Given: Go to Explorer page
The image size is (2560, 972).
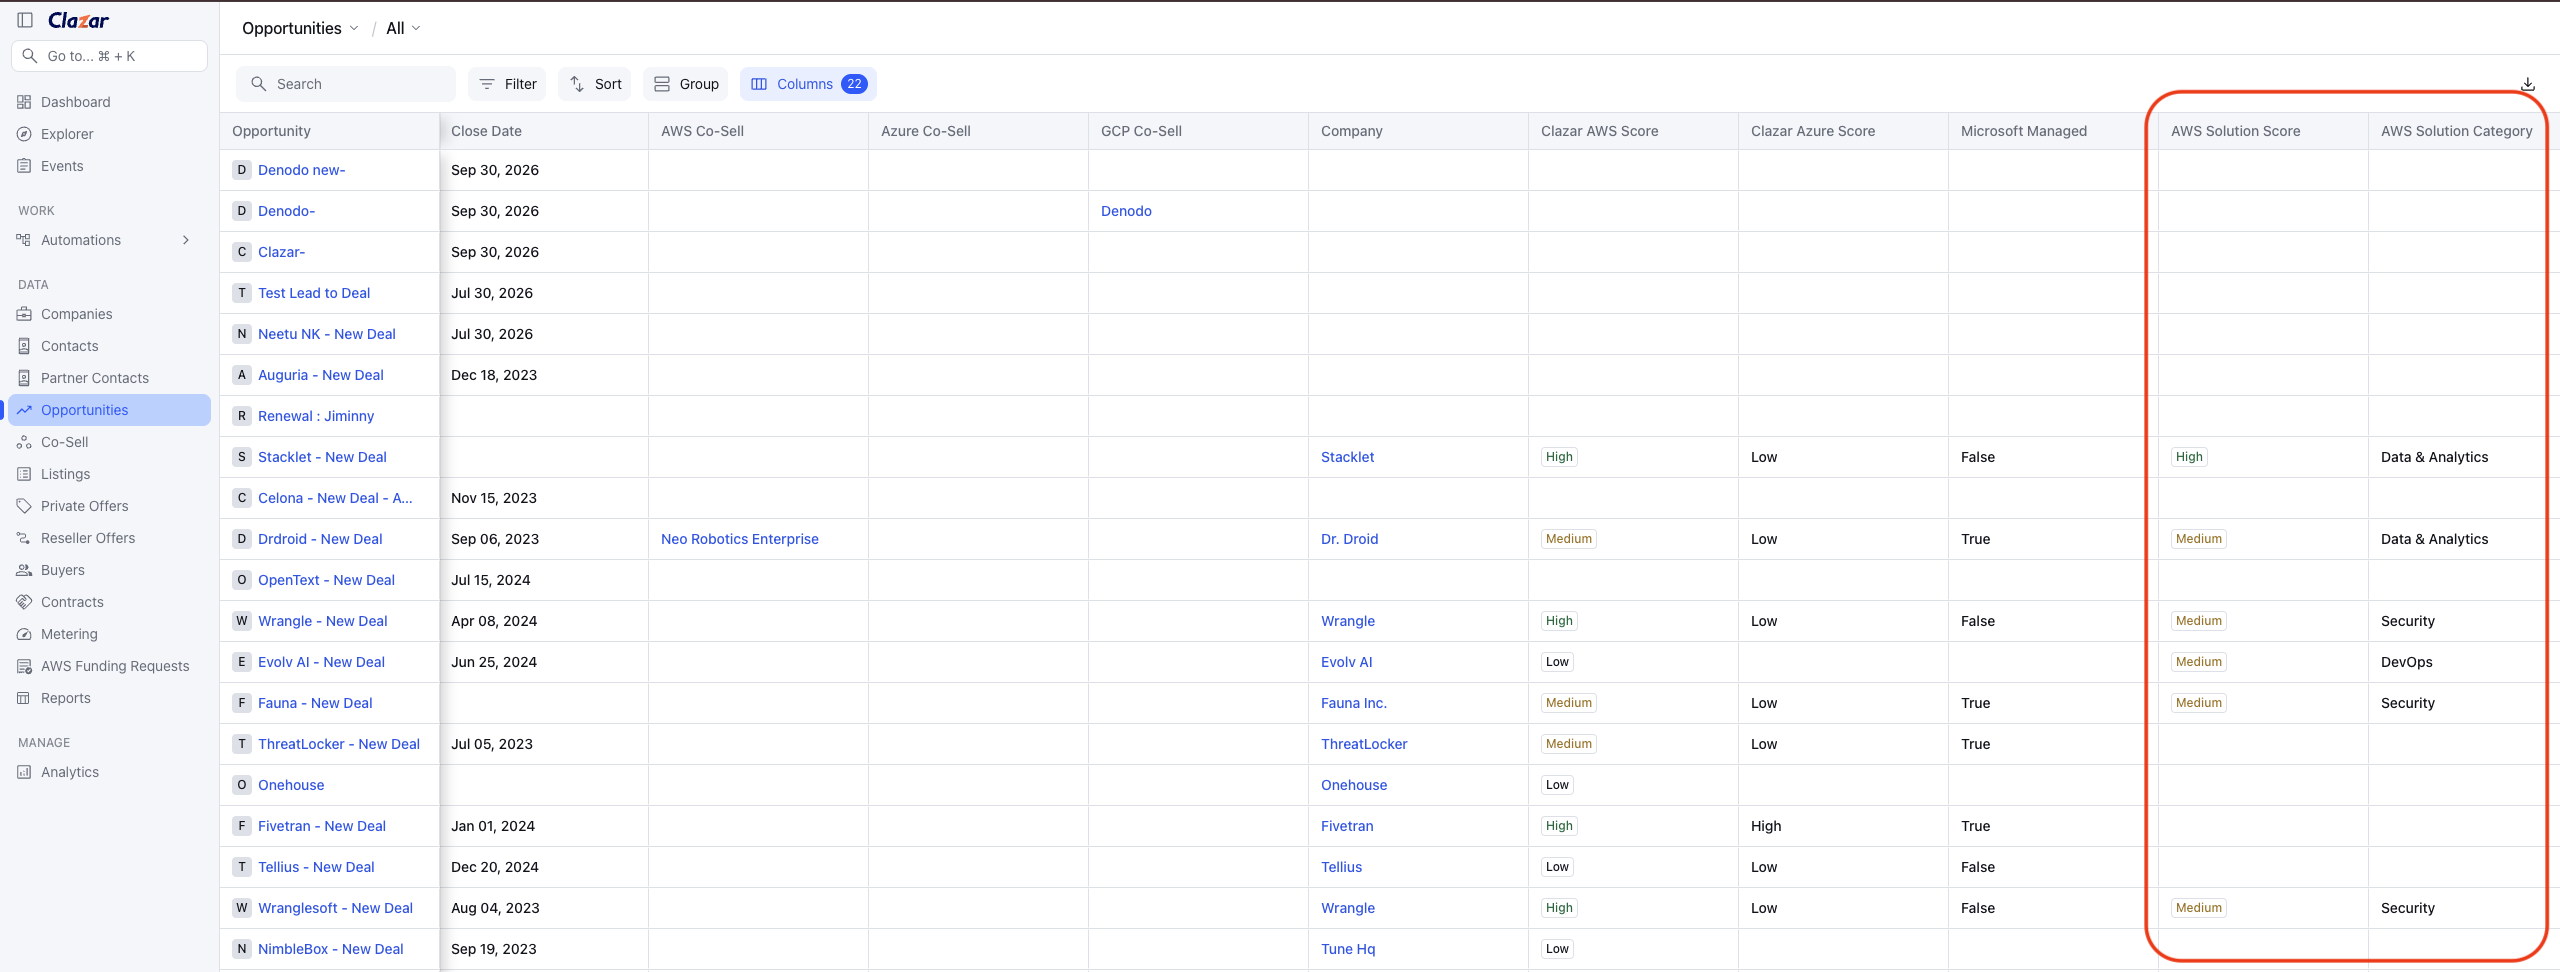Looking at the screenshot, I should [67, 134].
